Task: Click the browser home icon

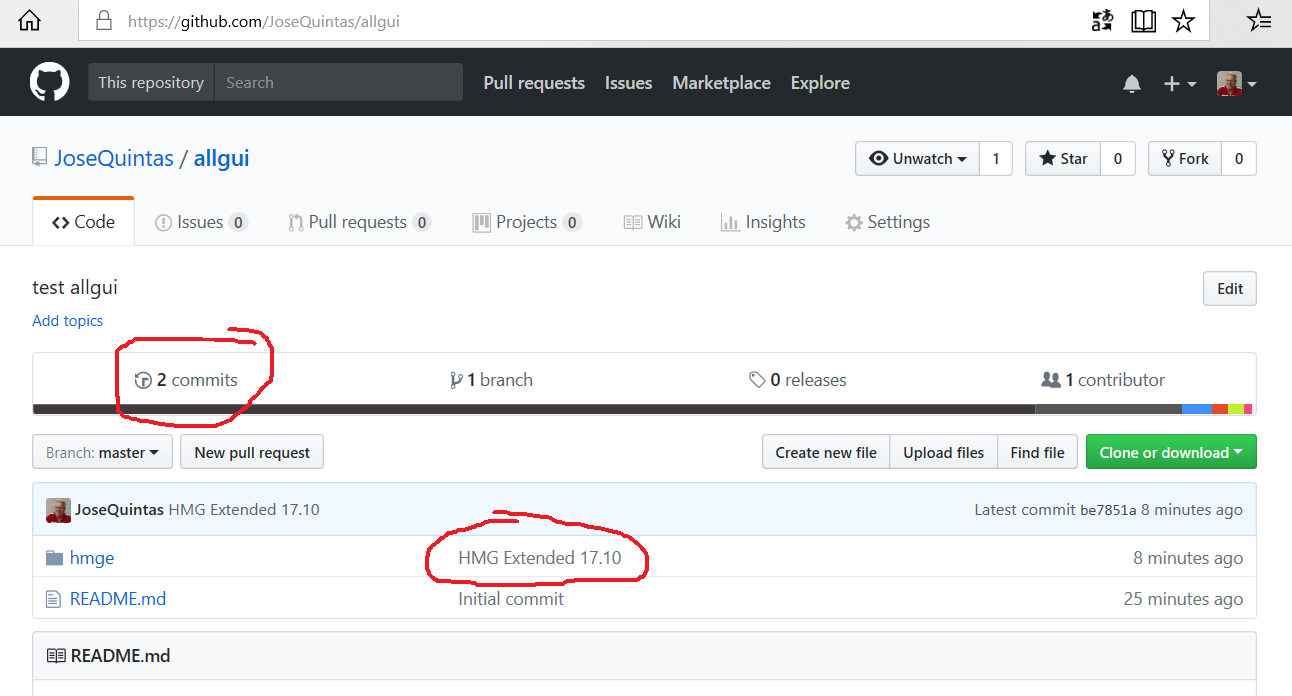Action: pyautogui.click(x=30, y=20)
